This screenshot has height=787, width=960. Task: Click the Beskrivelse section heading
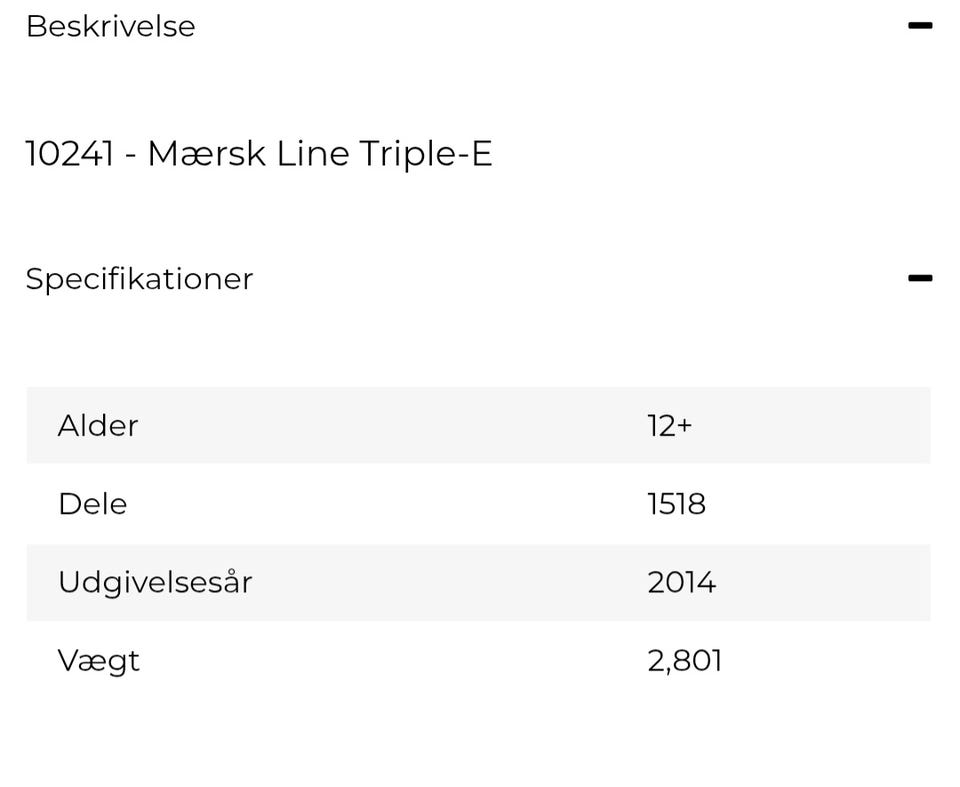coord(110,26)
